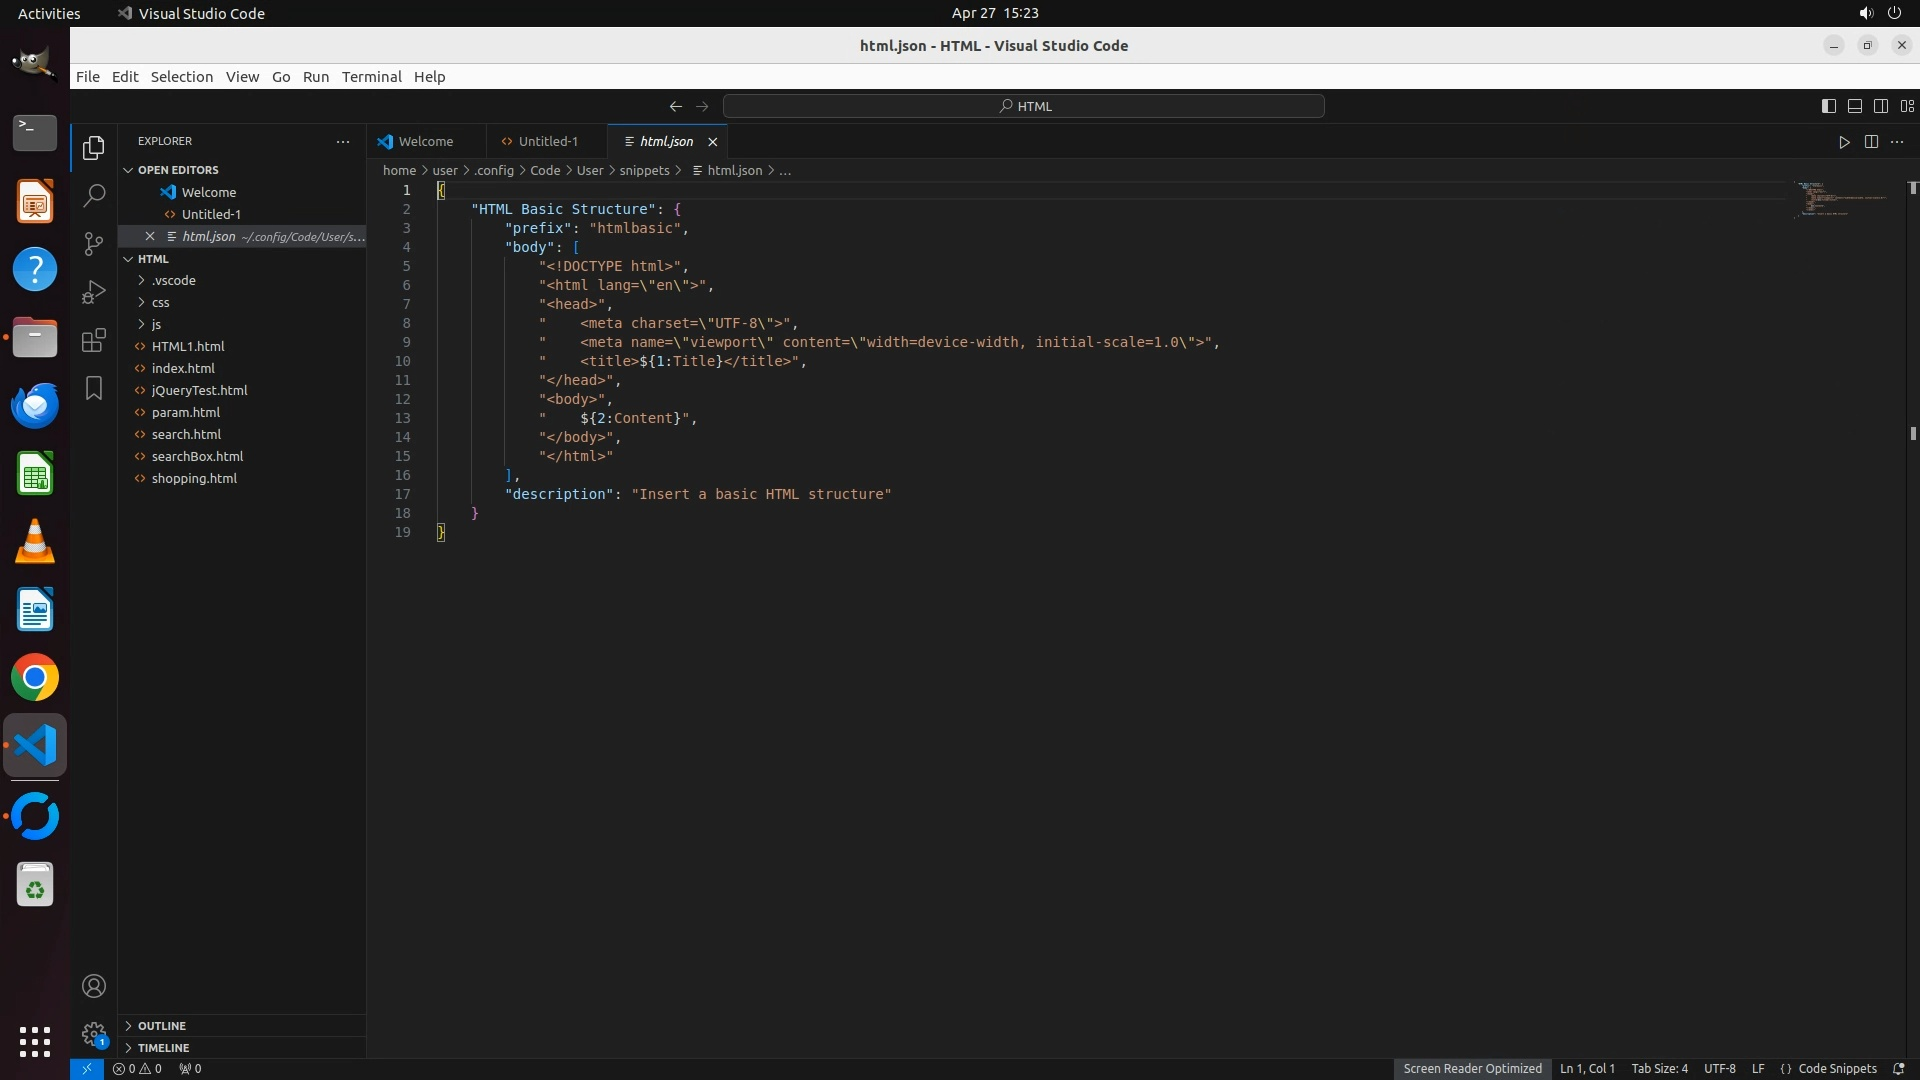This screenshot has width=1920, height=1080.
Task: Click the Code Snippets language mode
Action: pos(1836,1068)
